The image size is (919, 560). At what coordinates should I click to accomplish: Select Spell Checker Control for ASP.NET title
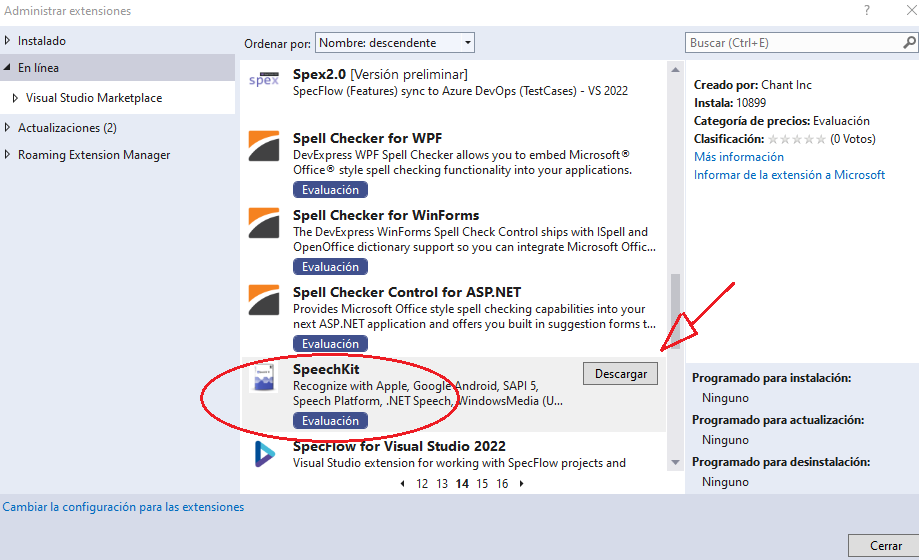(x=407, y=292)
